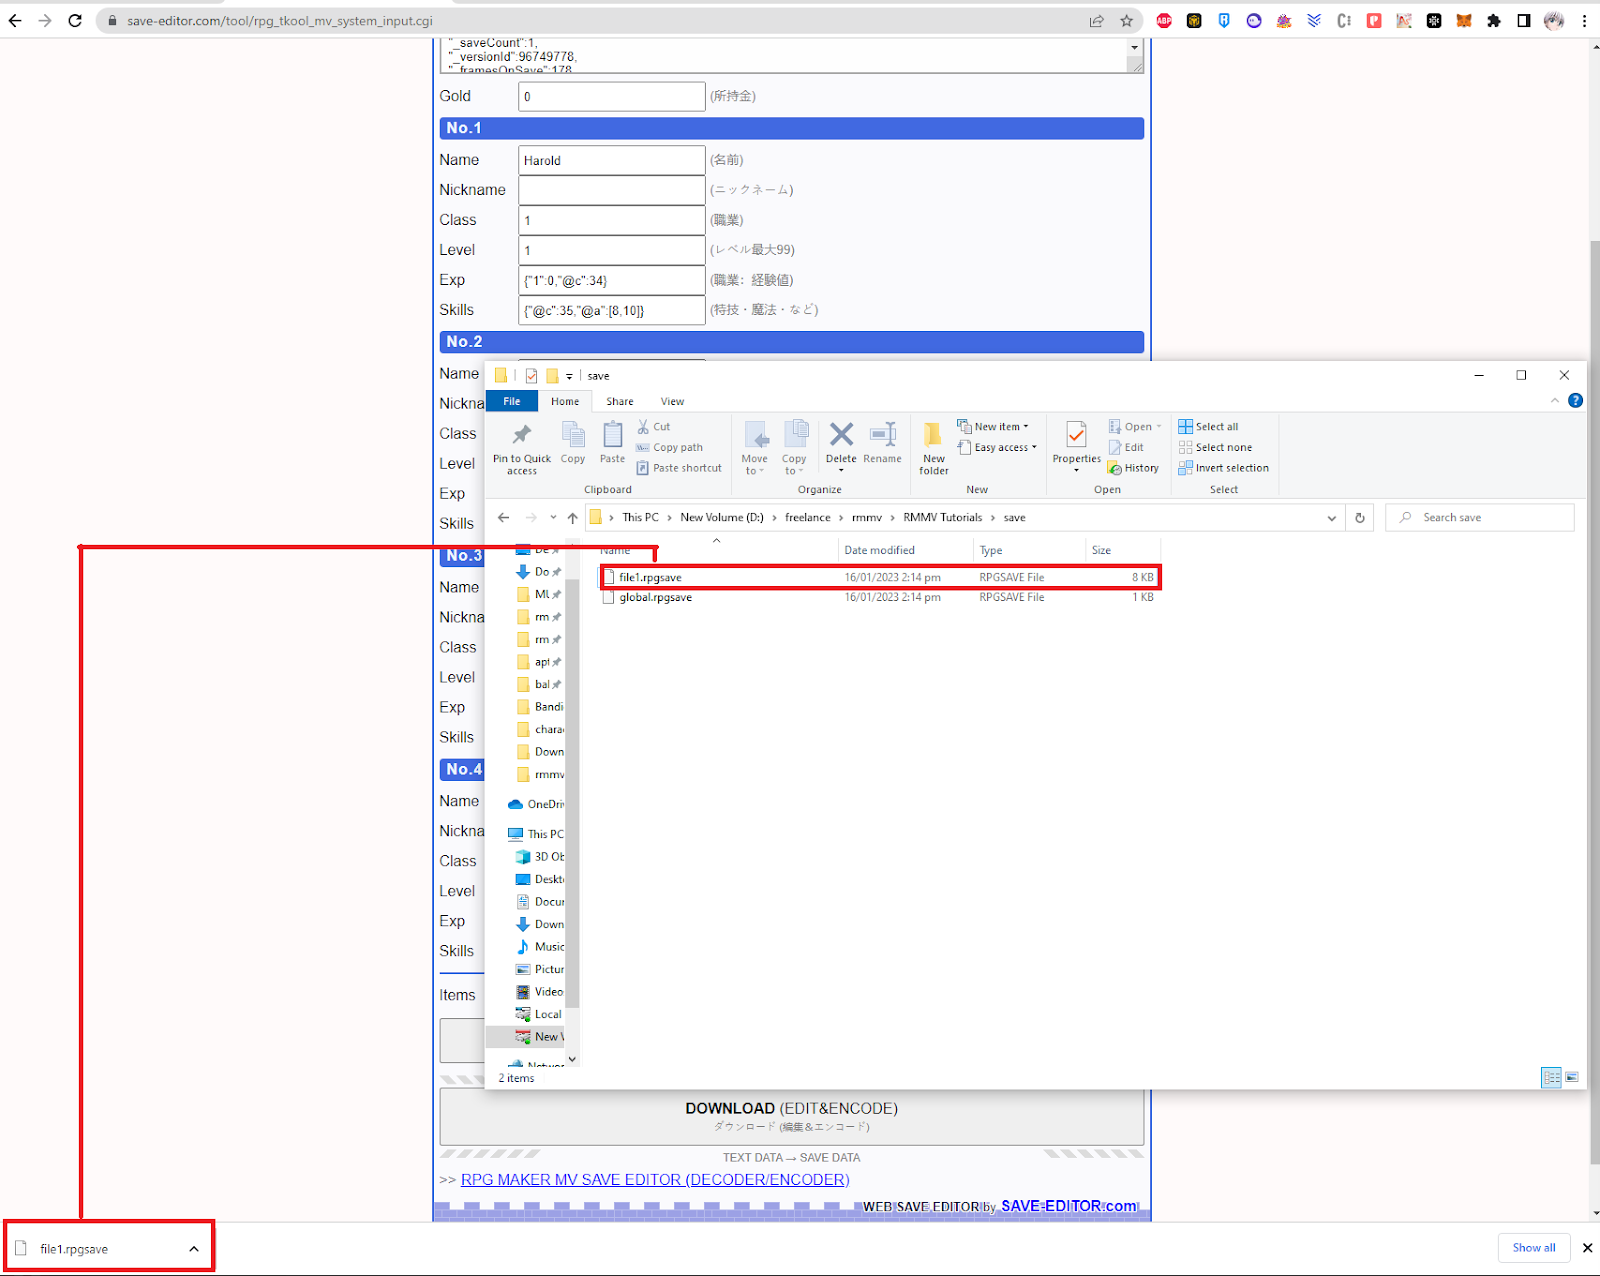1600x1276 pixels.
Task: Open the SAVE-EDITOR.com link
Action: 1069,1206
